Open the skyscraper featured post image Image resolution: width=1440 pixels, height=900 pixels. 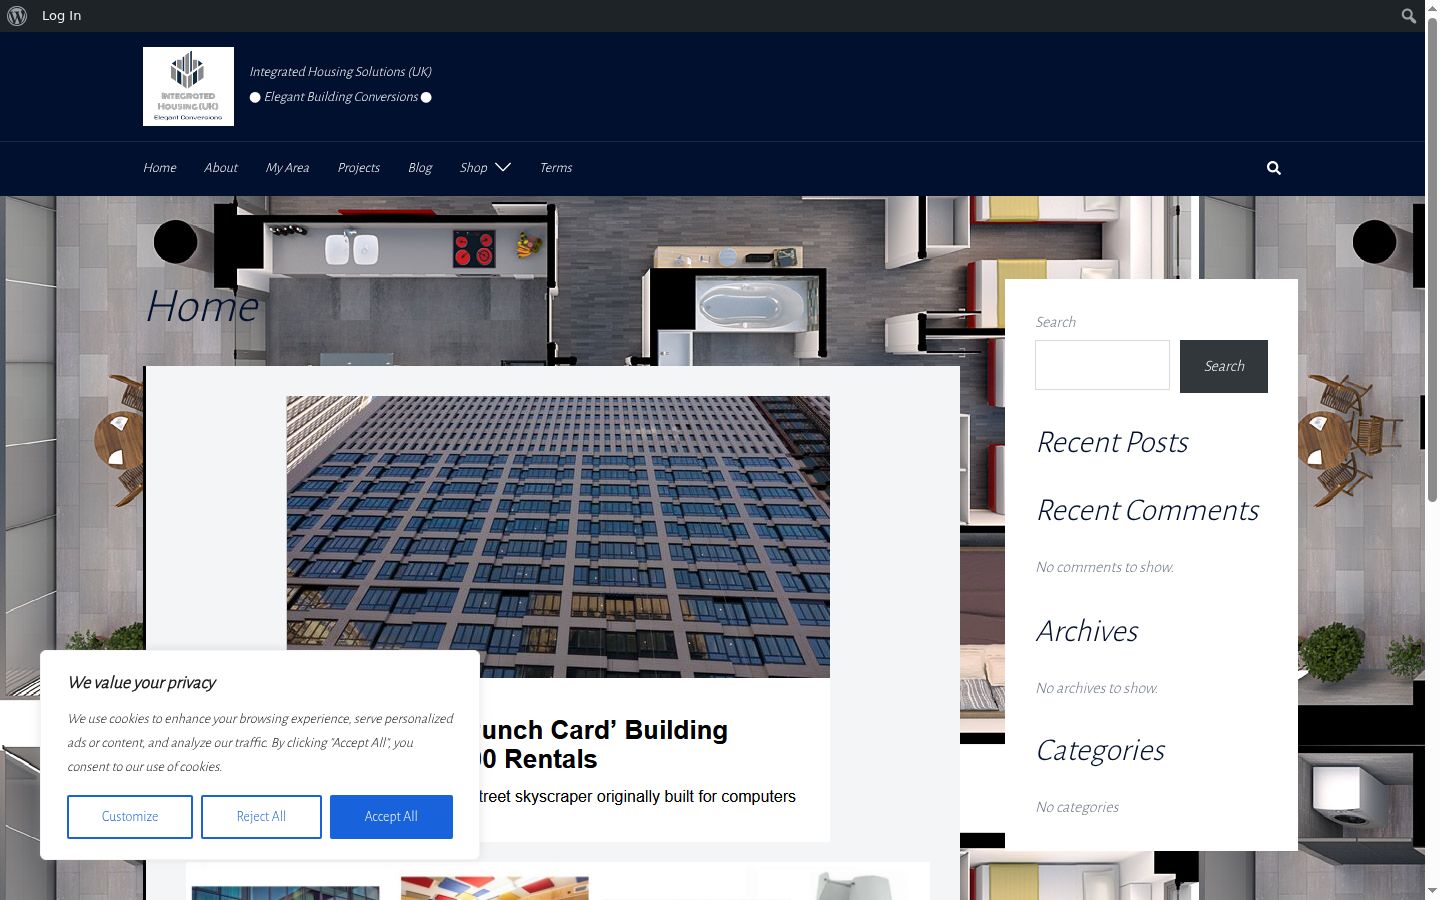pyautogui.click(x=558, y=537)
